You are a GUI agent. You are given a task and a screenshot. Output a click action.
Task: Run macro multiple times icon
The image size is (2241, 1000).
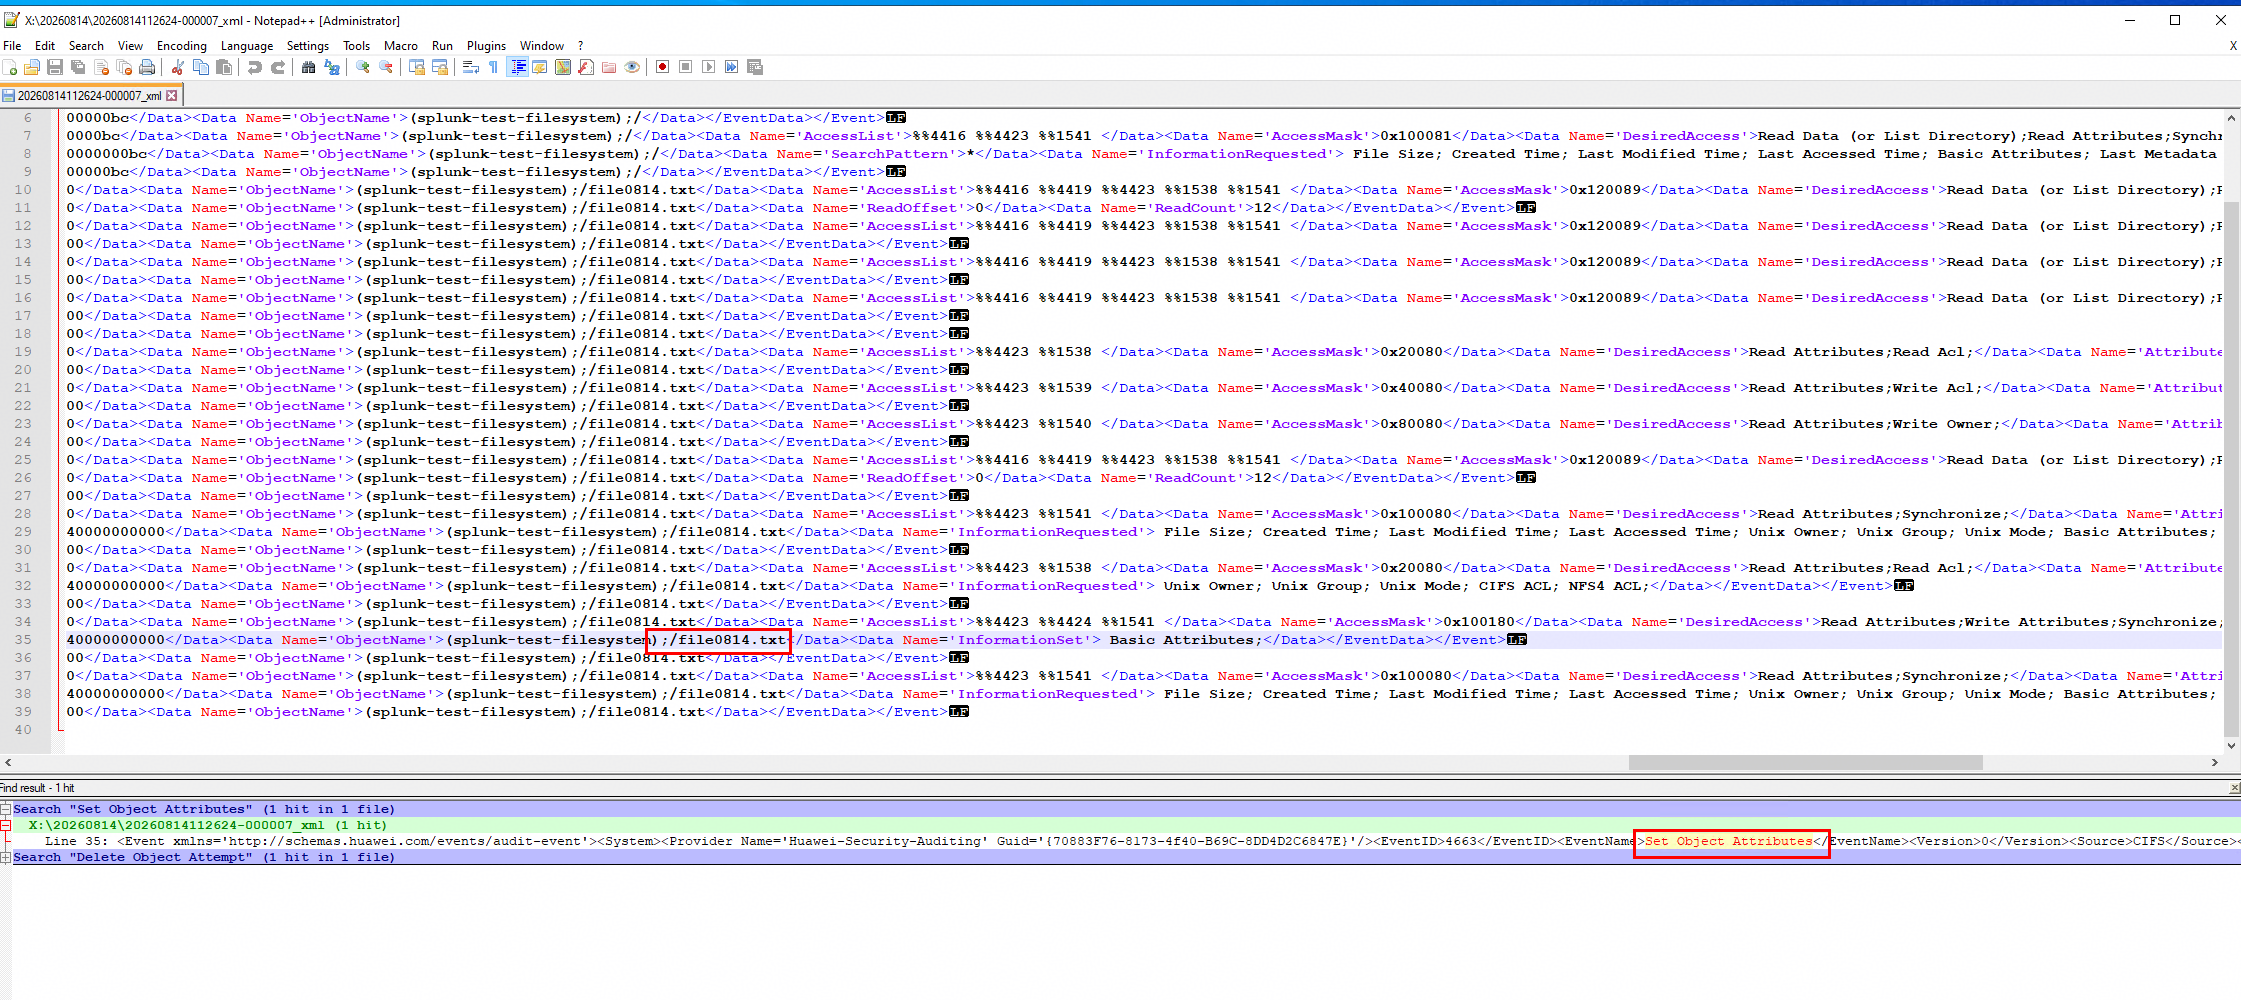(x=731, y=67)
